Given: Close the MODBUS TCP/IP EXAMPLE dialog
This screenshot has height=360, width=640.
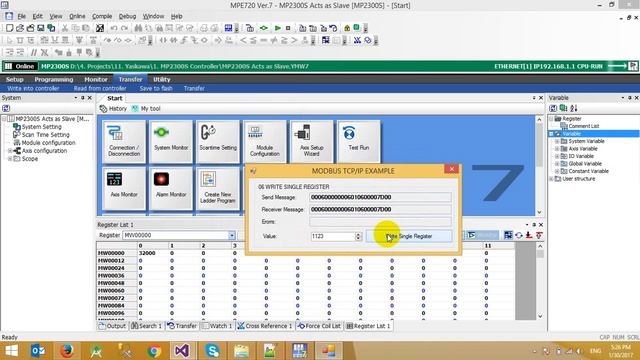Looking at the screenshot, I should pyautogui.click(x=451, y=169).
